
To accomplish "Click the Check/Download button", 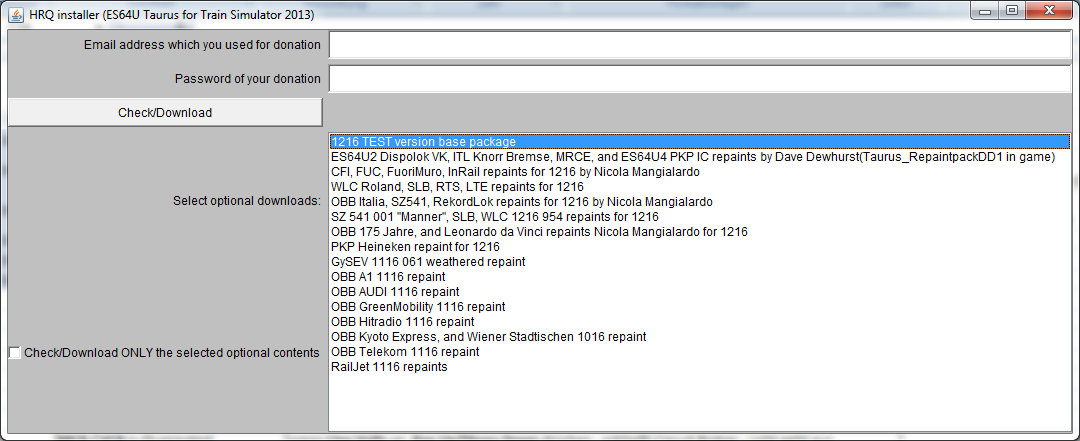I will tap(165, 112).
